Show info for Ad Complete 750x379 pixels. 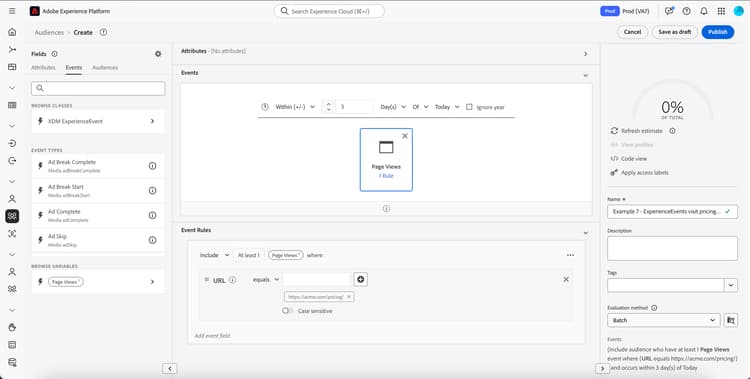153,215
